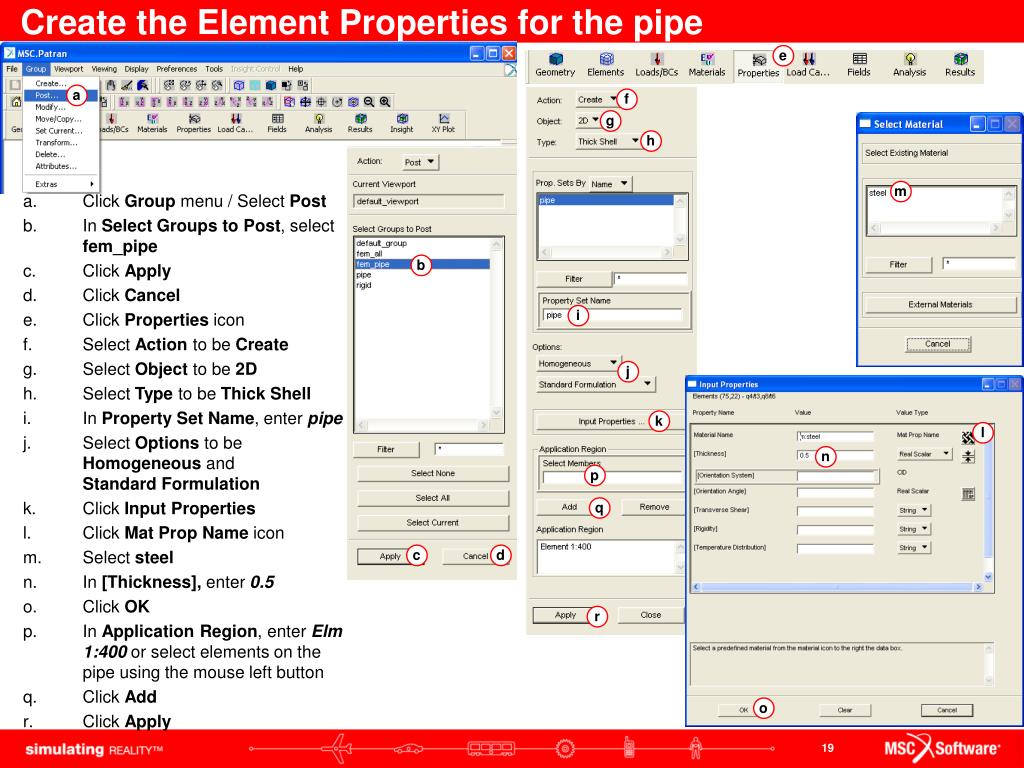Click Properties icon in MSC.Patran window
The image size is (1024, 768).
193,123
